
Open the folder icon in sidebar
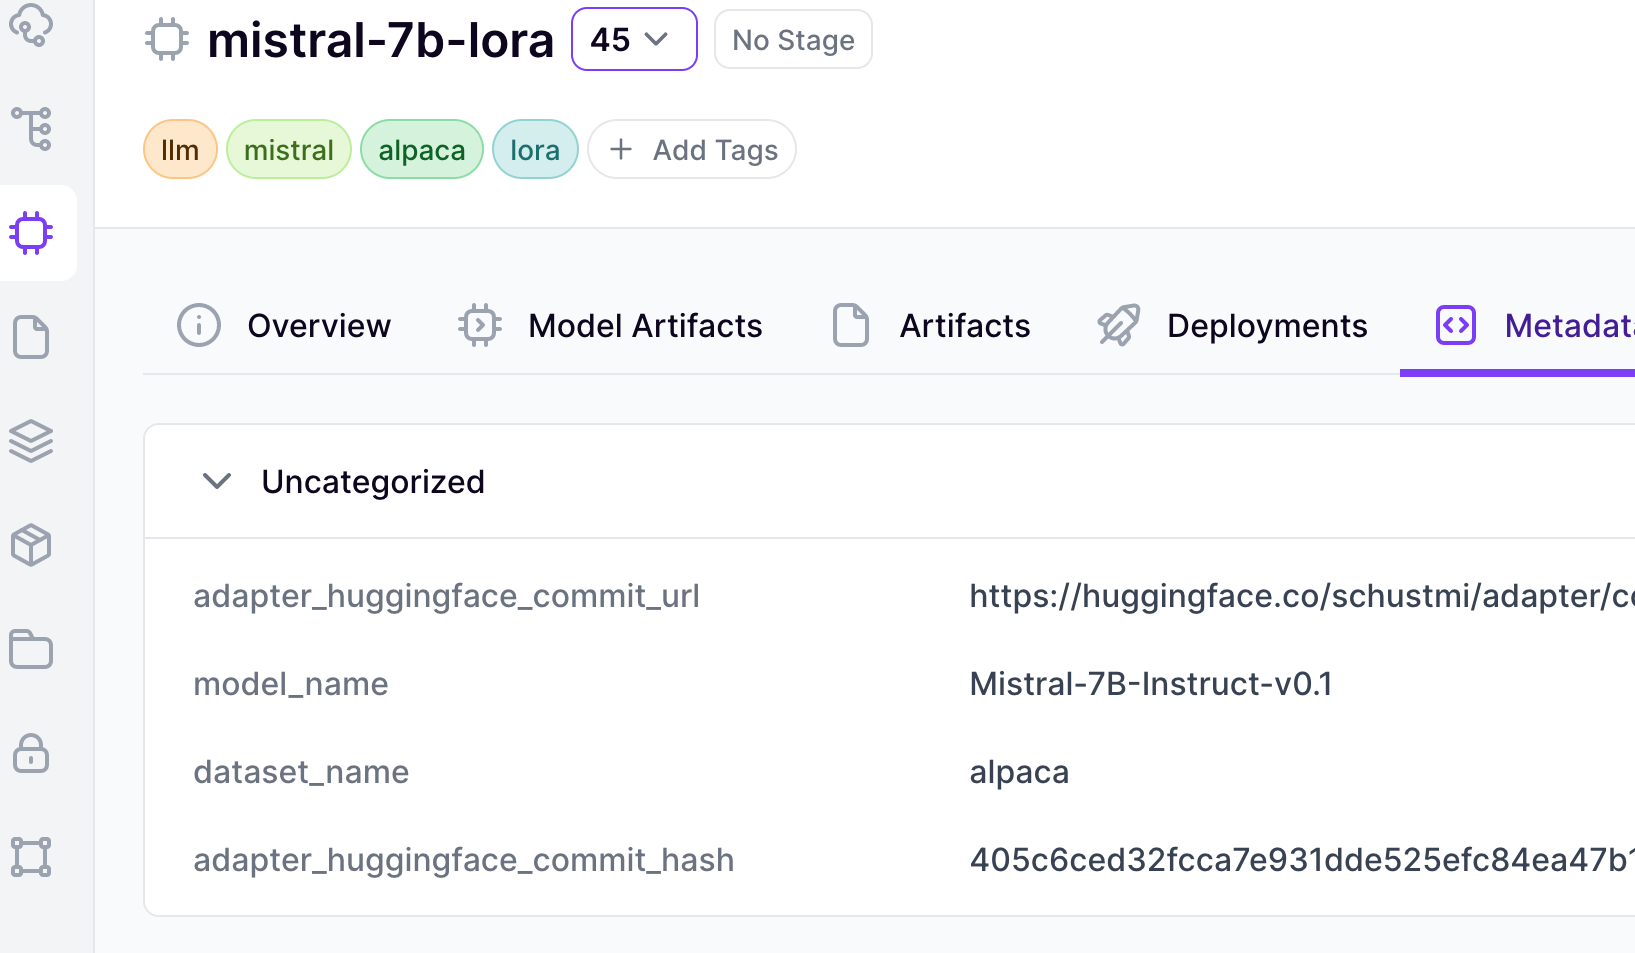[x=32, y=649]
